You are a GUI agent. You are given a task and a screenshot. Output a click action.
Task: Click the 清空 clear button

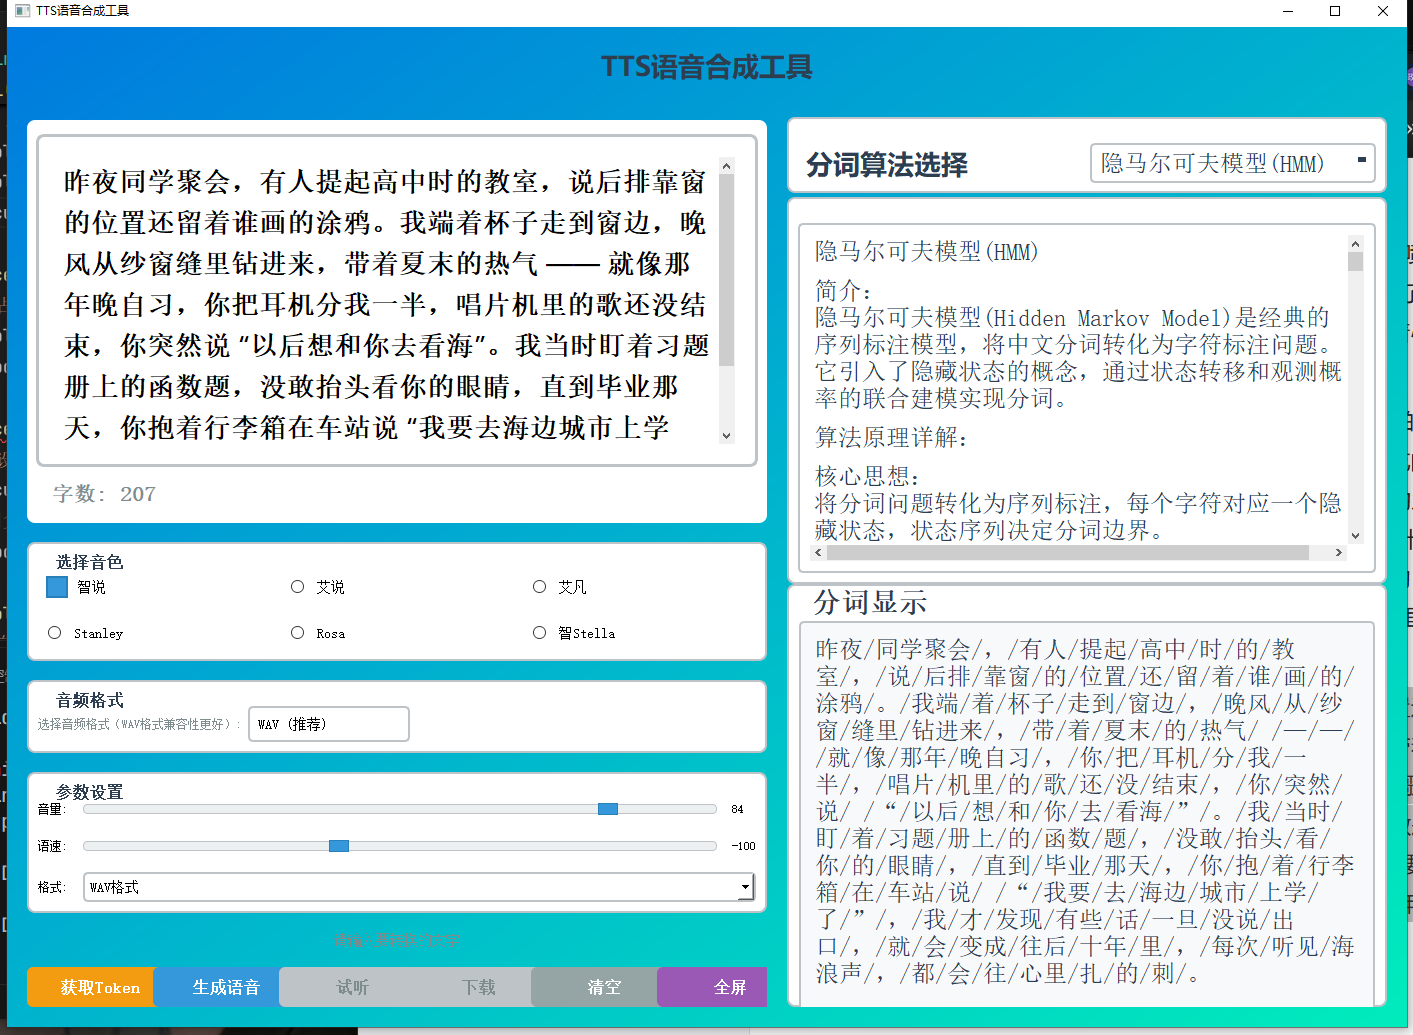tap(595, 987)
